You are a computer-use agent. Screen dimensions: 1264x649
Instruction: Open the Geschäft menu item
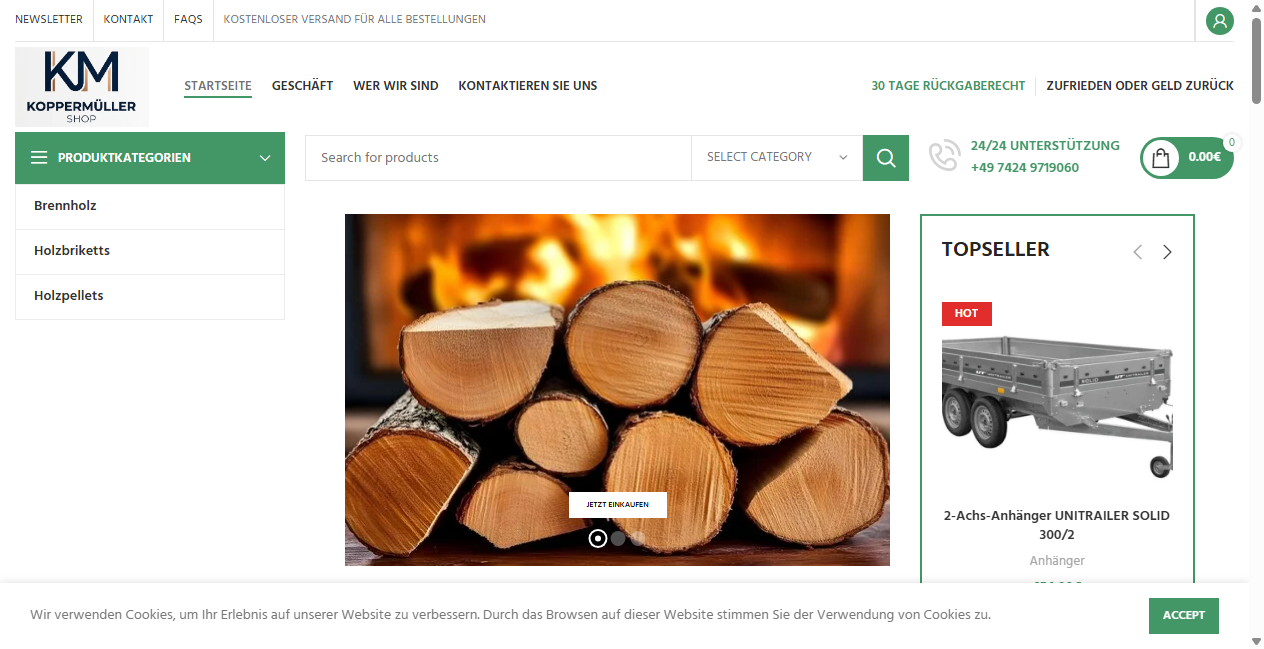302,86
